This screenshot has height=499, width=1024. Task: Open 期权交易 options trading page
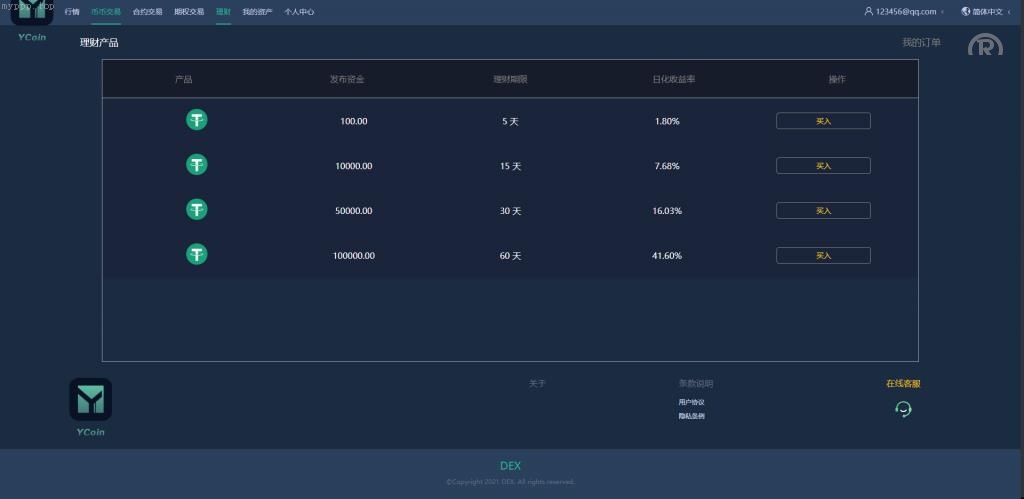click(x=188, y=12)
